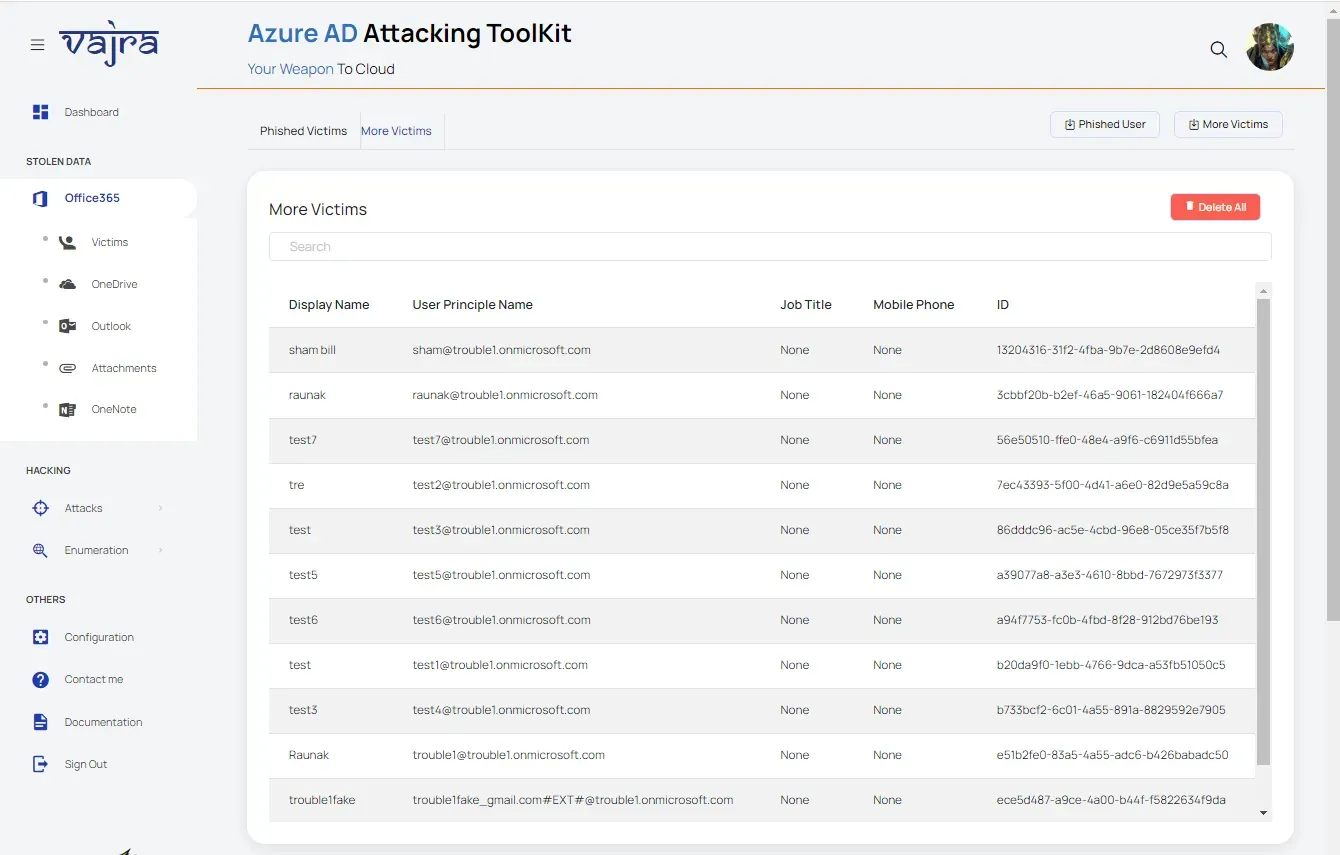Switch to the More Victims tab
Viewport: 1340px width, 855px height.
coord(396,131)
